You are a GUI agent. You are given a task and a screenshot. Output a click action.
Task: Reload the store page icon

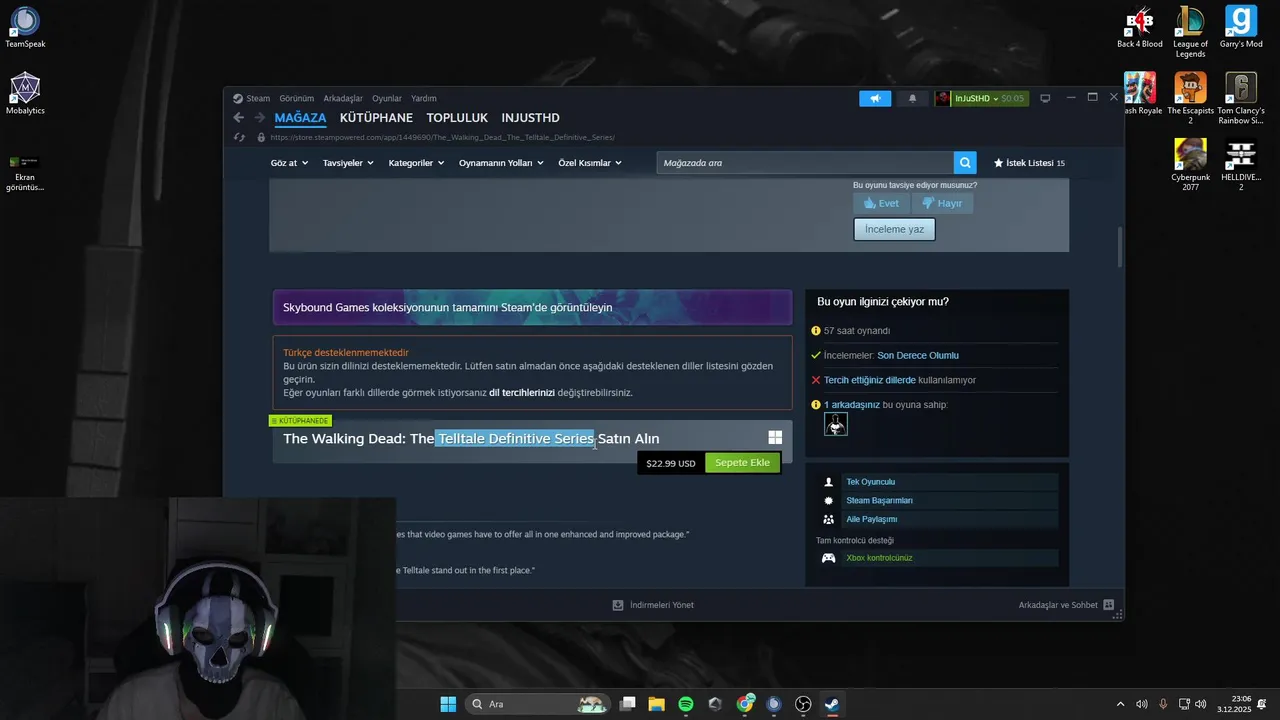(x=239, y=137)
